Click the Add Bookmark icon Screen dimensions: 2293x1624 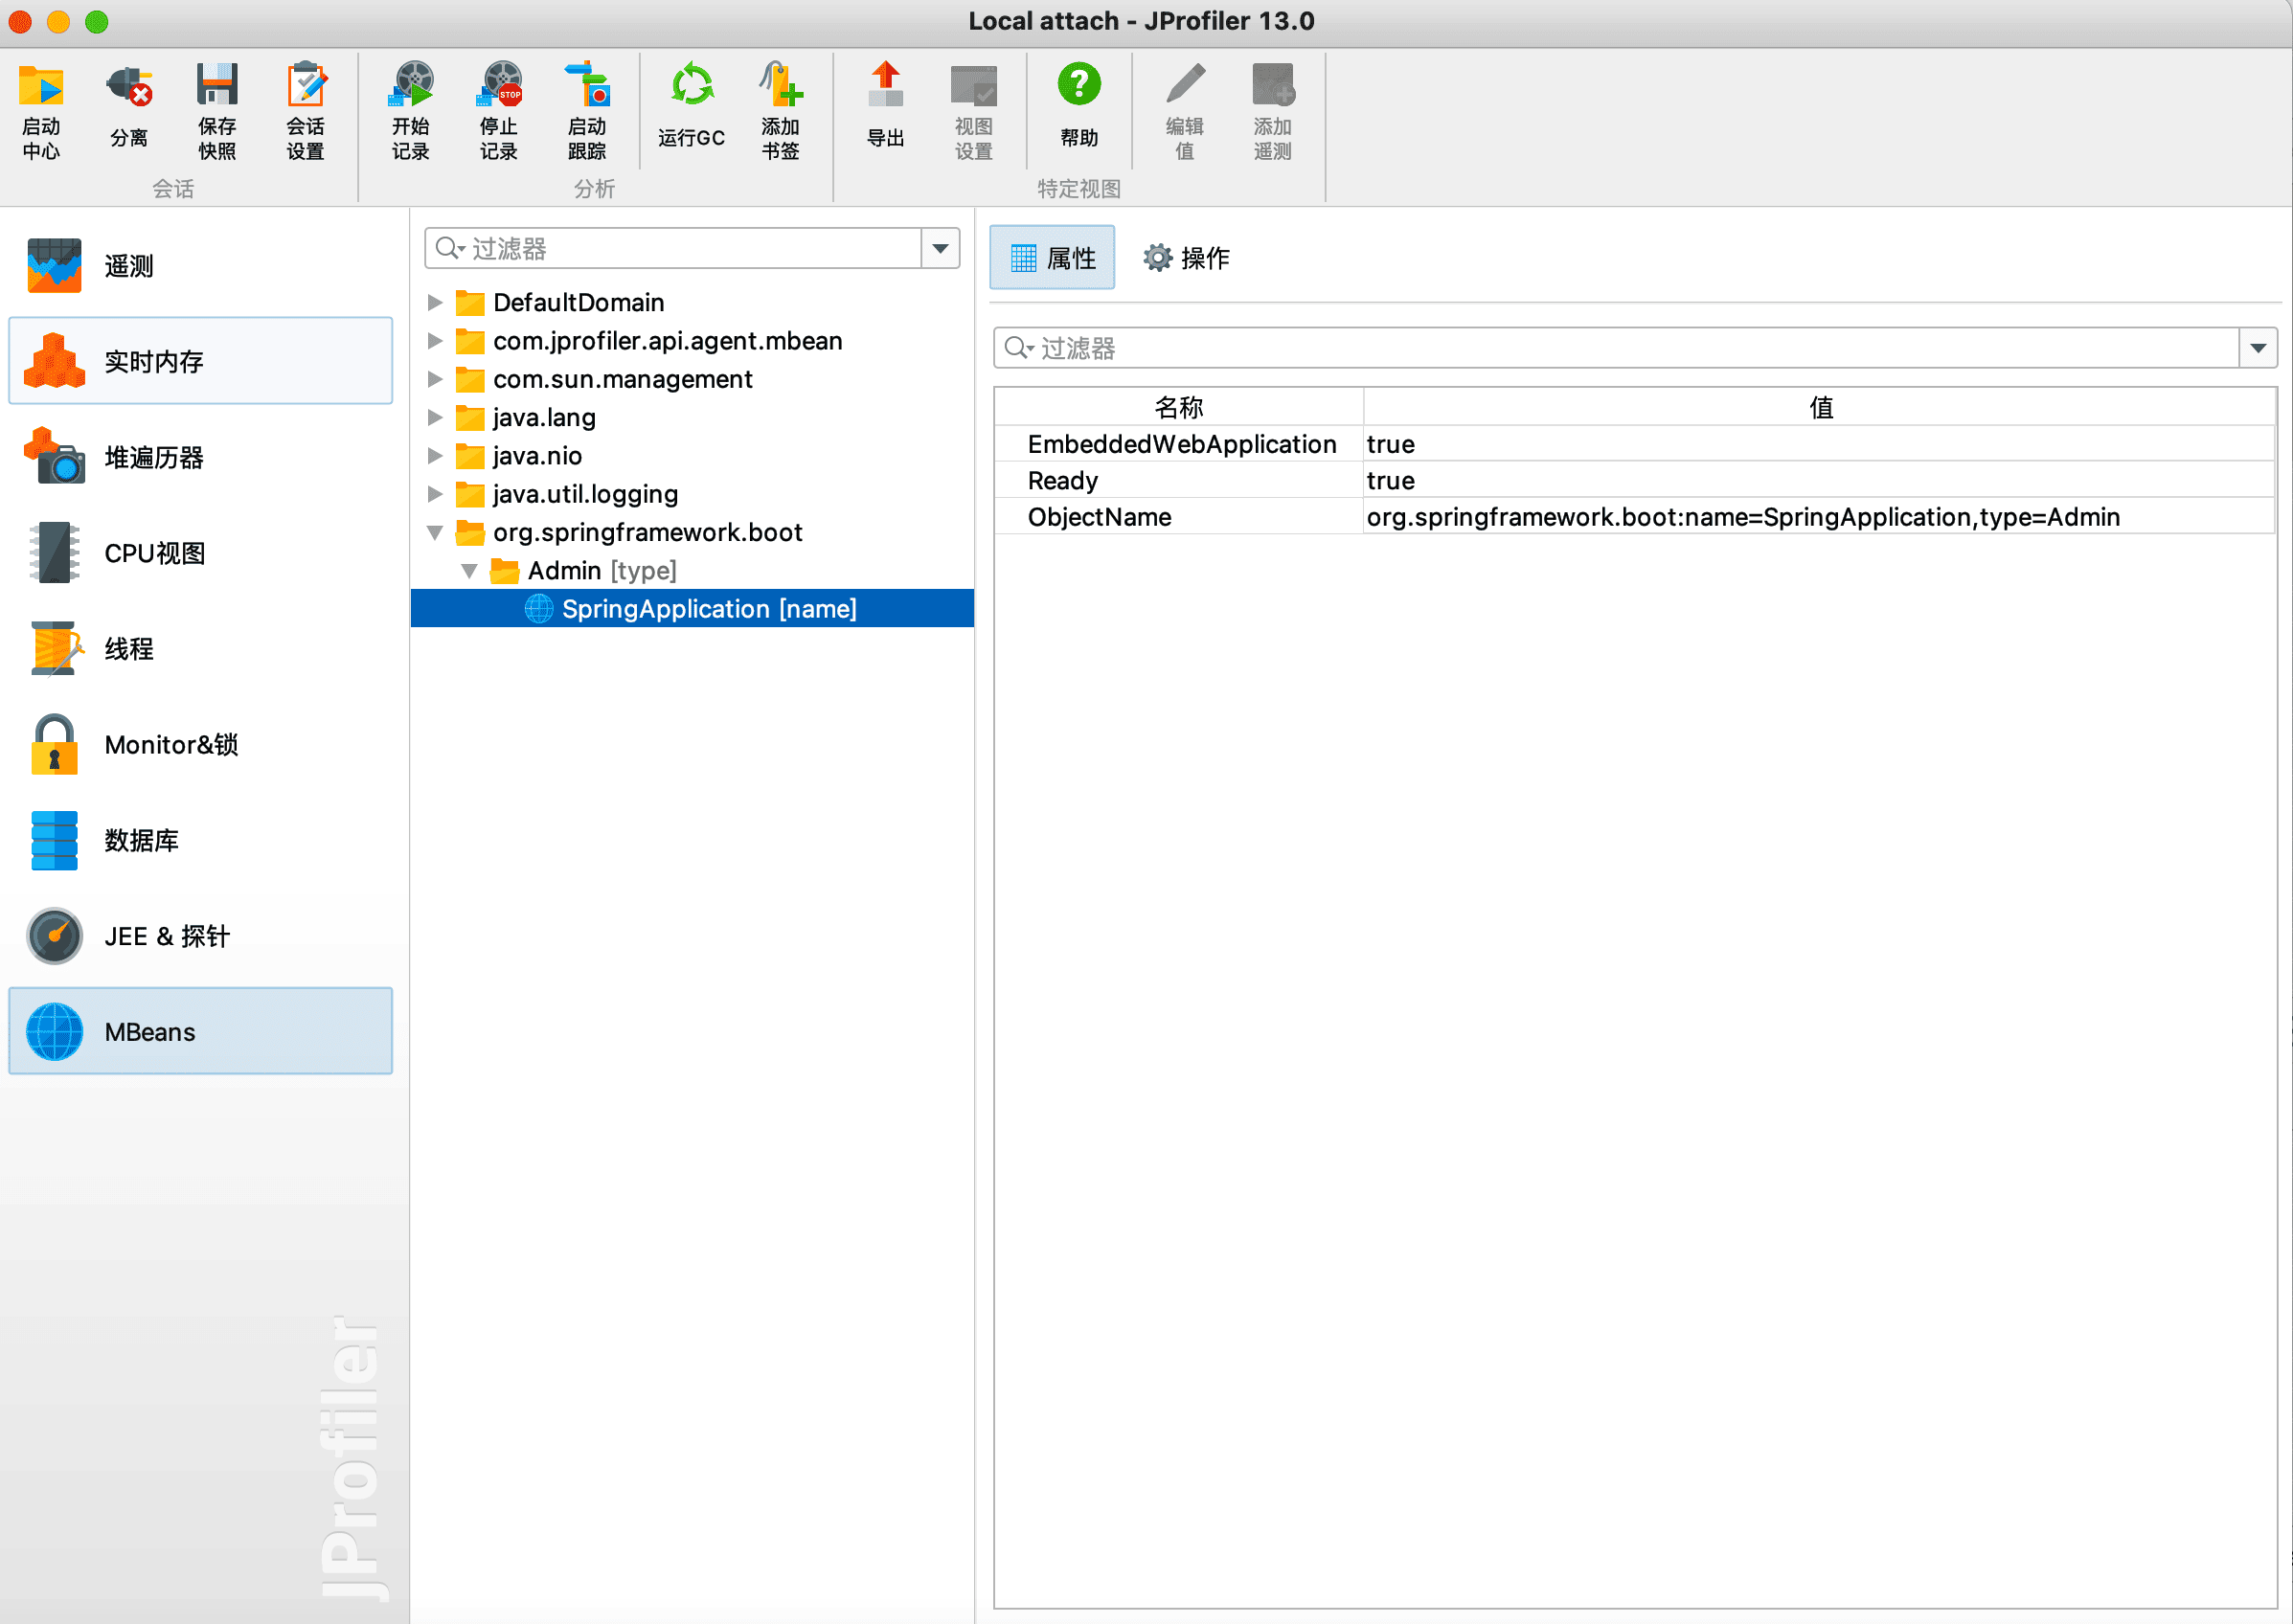[x=780, y=86]
